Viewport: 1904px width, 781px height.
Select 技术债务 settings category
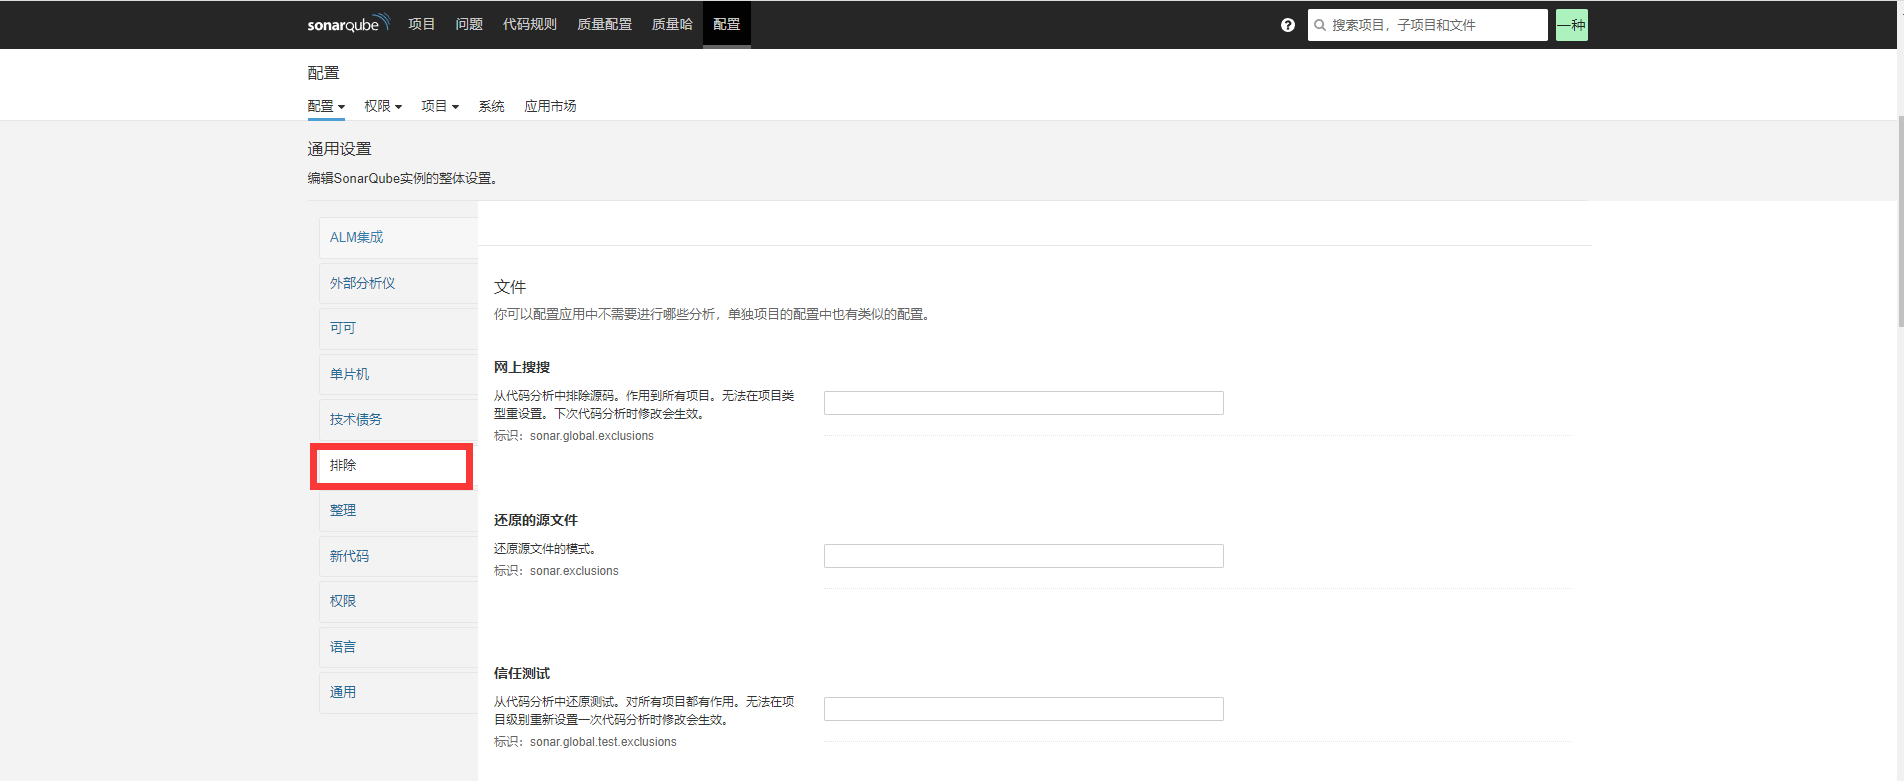(x=398, y=419)
